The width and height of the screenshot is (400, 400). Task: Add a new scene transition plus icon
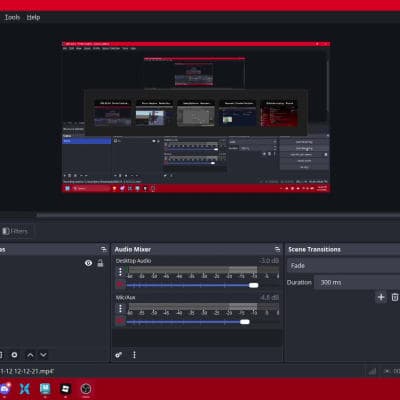click(x=381, y=297)
